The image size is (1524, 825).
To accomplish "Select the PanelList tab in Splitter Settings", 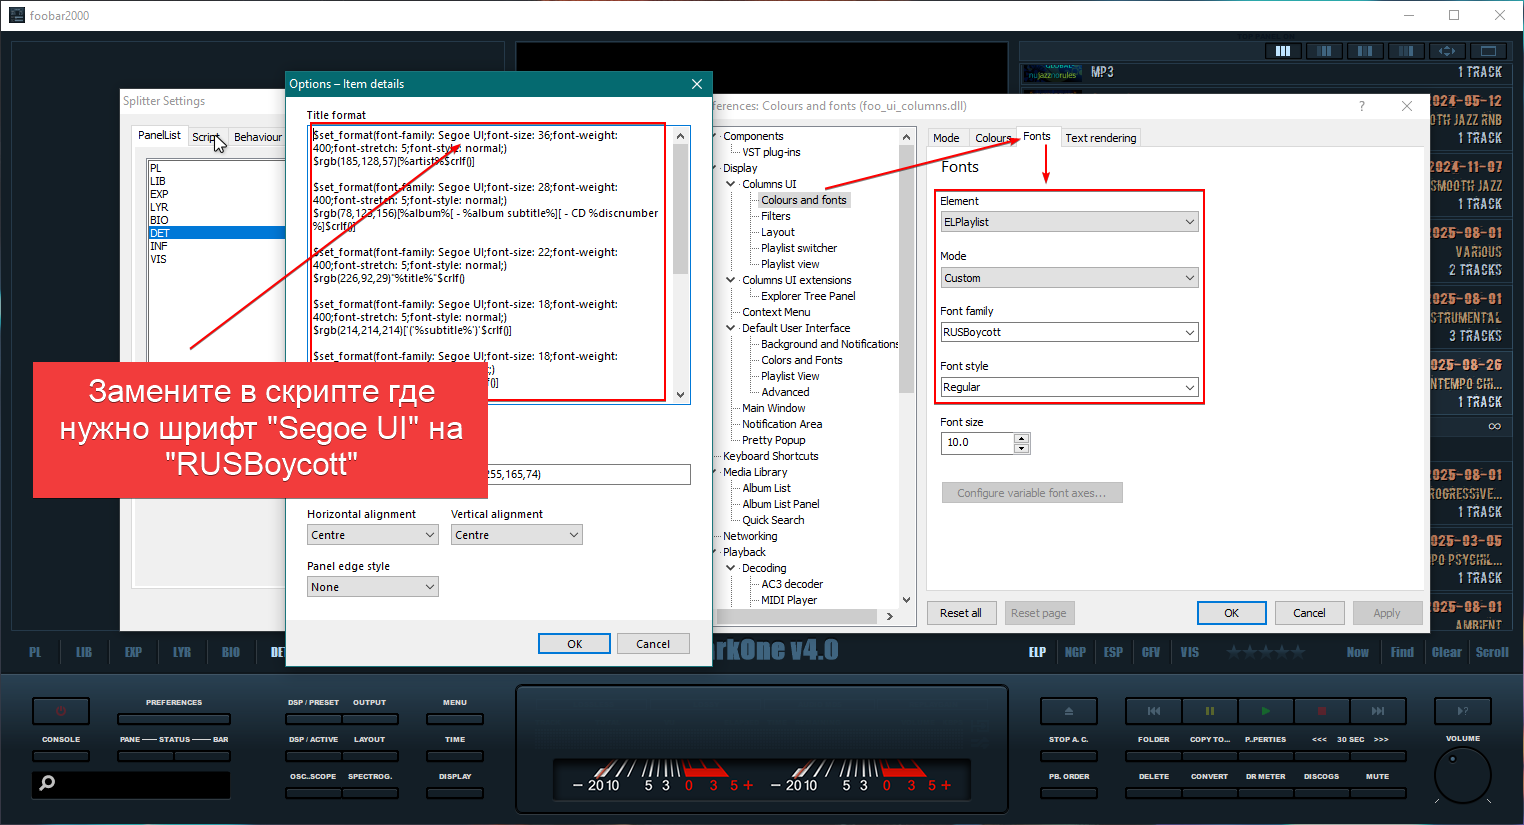I will point(160,135).
